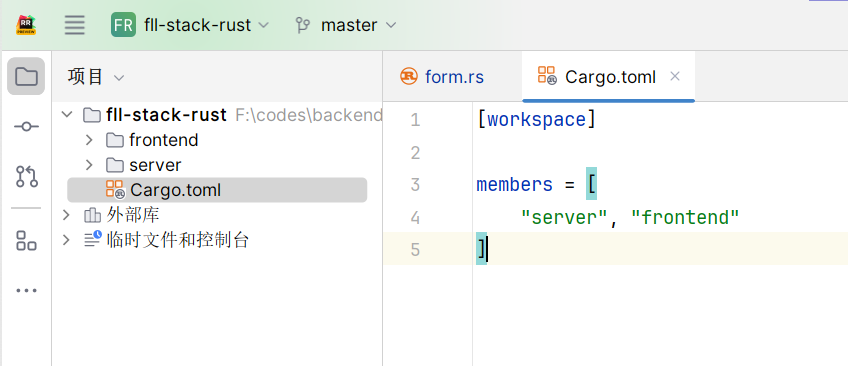Open the Structure tool window icon
Viewport: 848px width, 366px height.
[26, 241]
